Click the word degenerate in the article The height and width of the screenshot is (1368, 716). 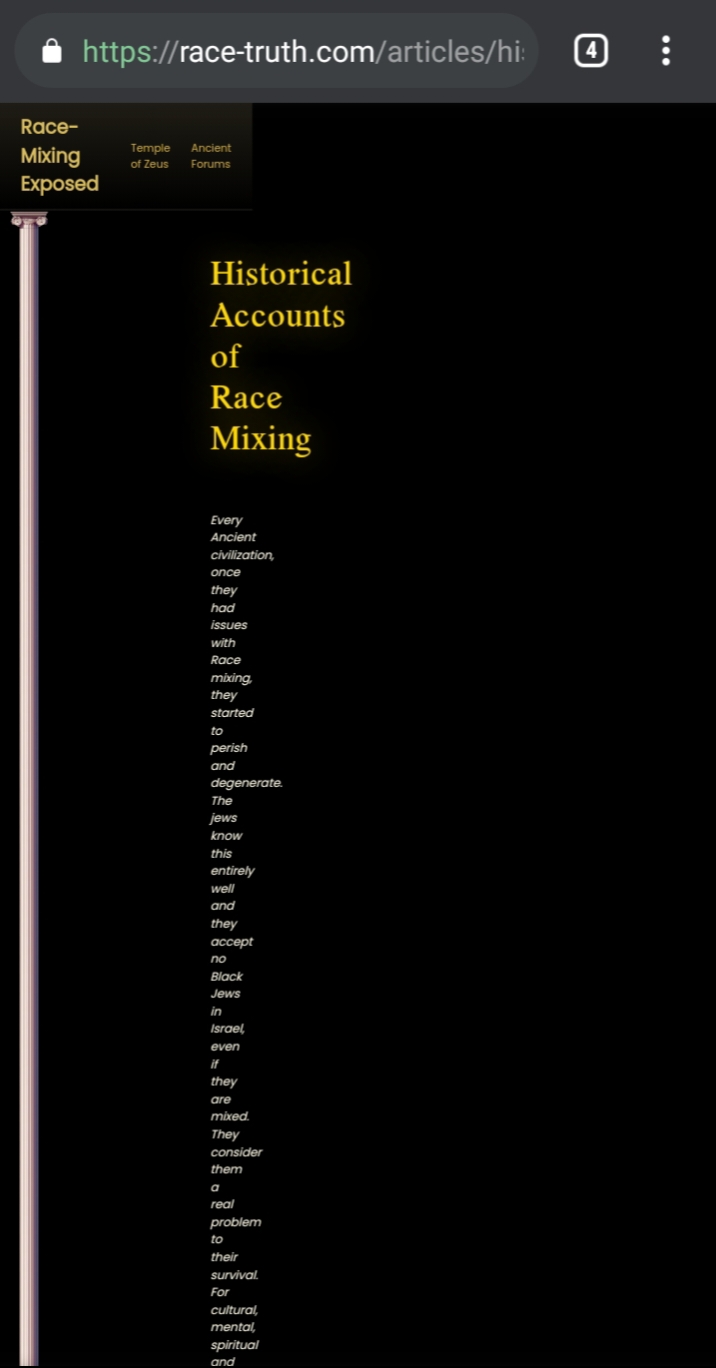[x=246, y=783]
